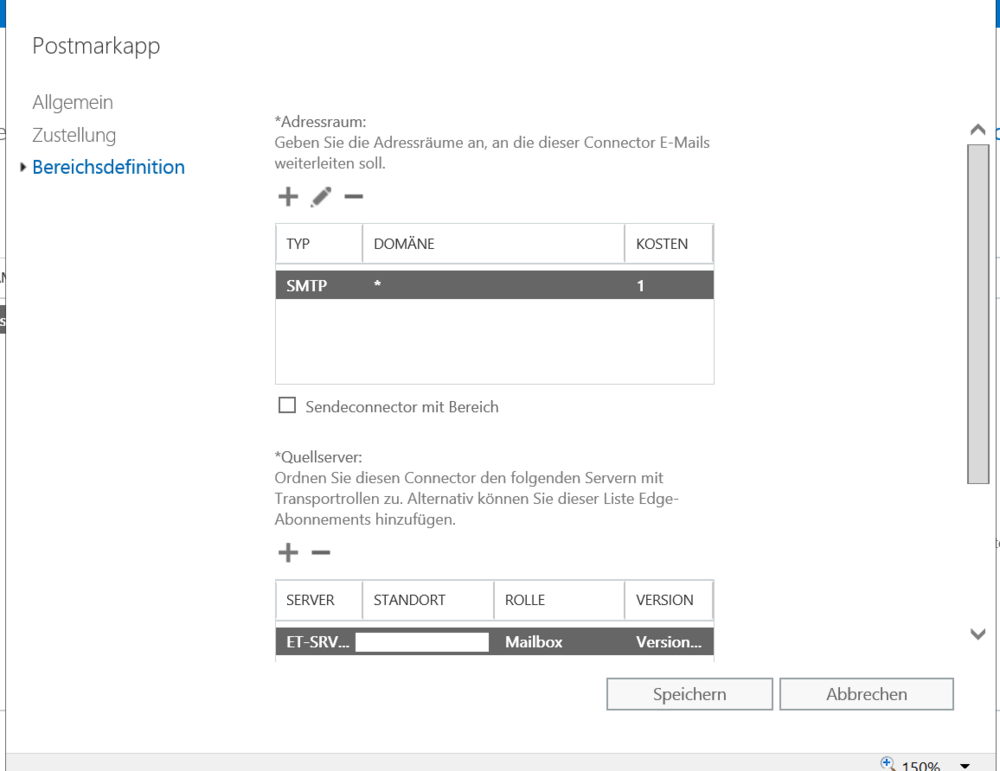Sort by the KOSTEN column header
The width and height of the screenshot is (1000, 771).
click(668, 244)
